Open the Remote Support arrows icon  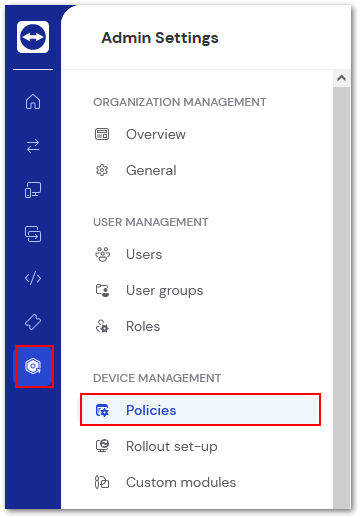click(x=33, y=146)
